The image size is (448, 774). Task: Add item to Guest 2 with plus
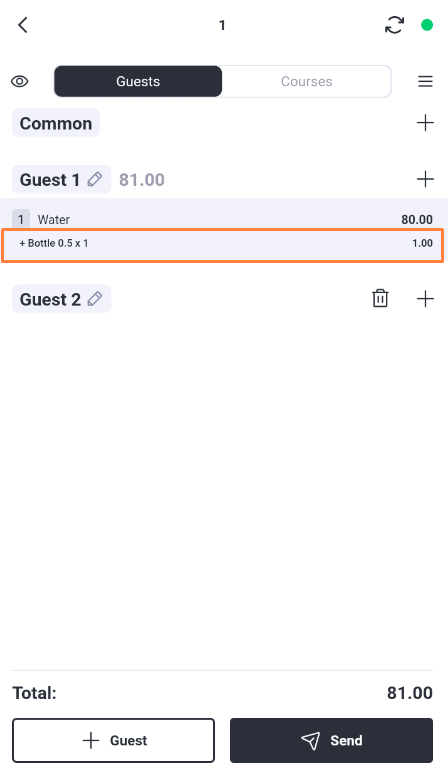click(x=425, y=299)
